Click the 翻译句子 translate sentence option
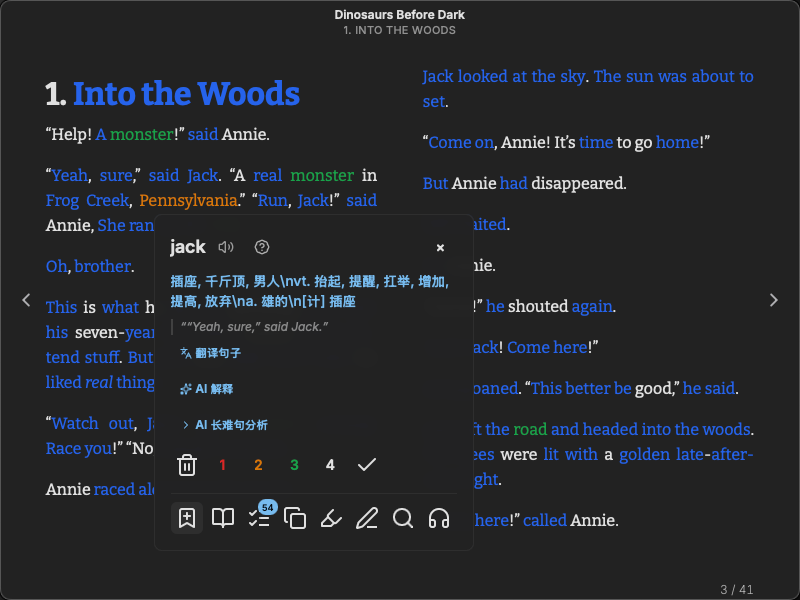The width and height of the screenshot is (800, 600). (x=210, y=353)
